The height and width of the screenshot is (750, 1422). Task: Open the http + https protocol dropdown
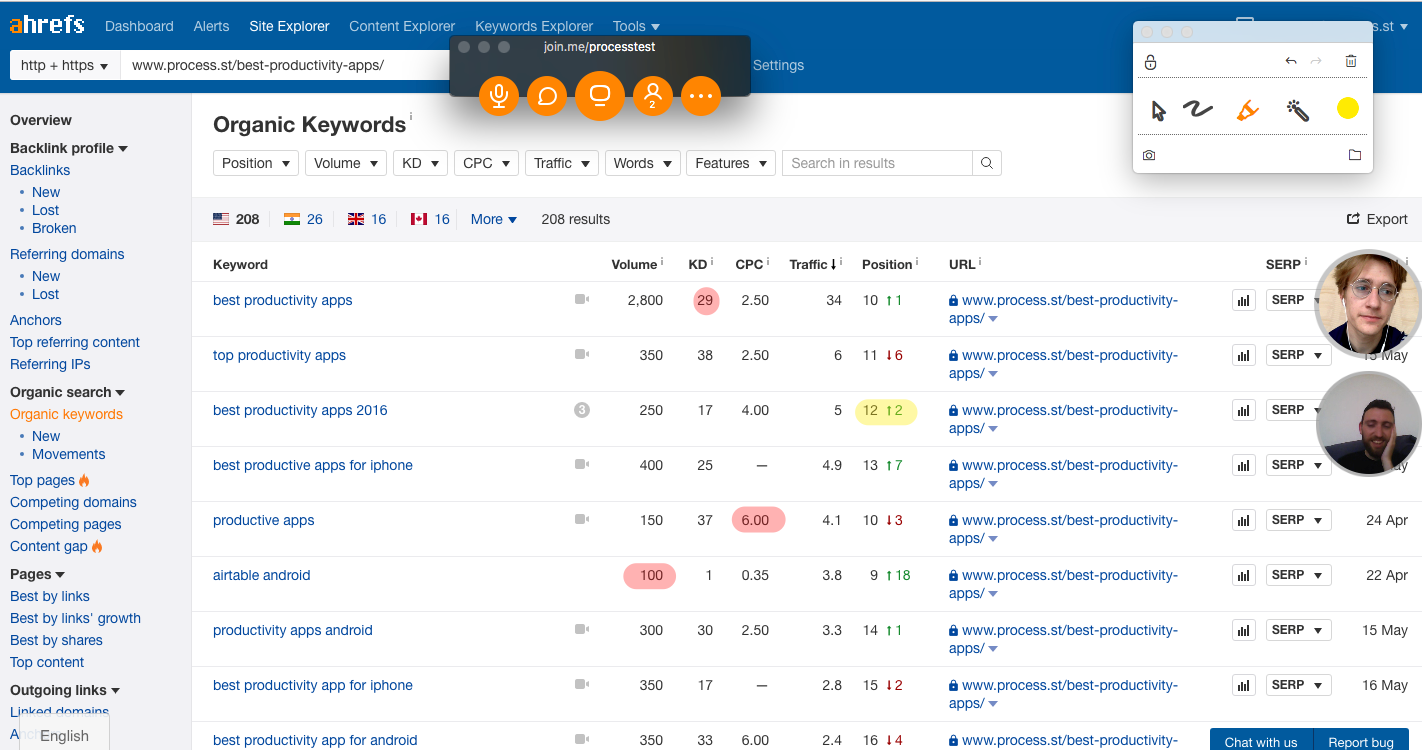pyautogui.click(x=65, y=65)
